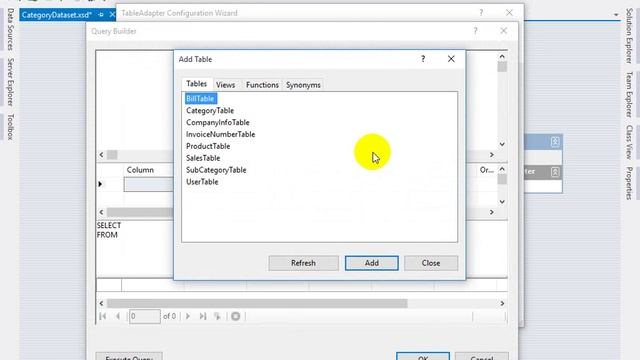640x360 pixels.
Task: Select ProductTable entry
Action: click(x=208, y=146)
